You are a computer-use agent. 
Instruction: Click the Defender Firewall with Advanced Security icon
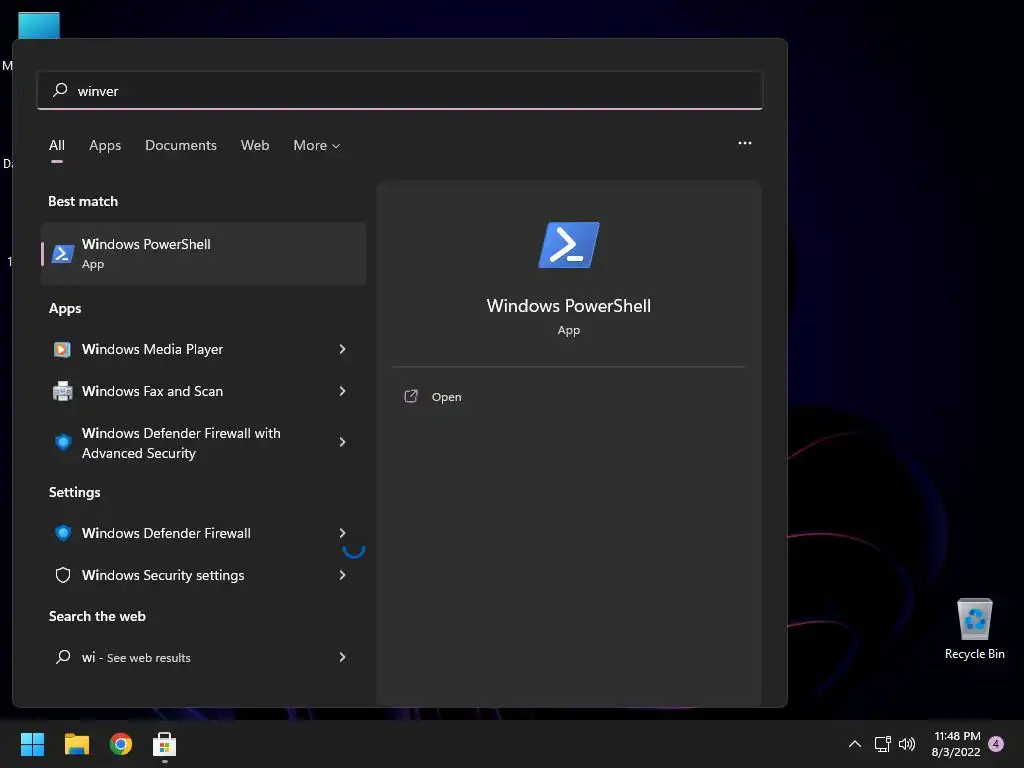click(63, 443)
